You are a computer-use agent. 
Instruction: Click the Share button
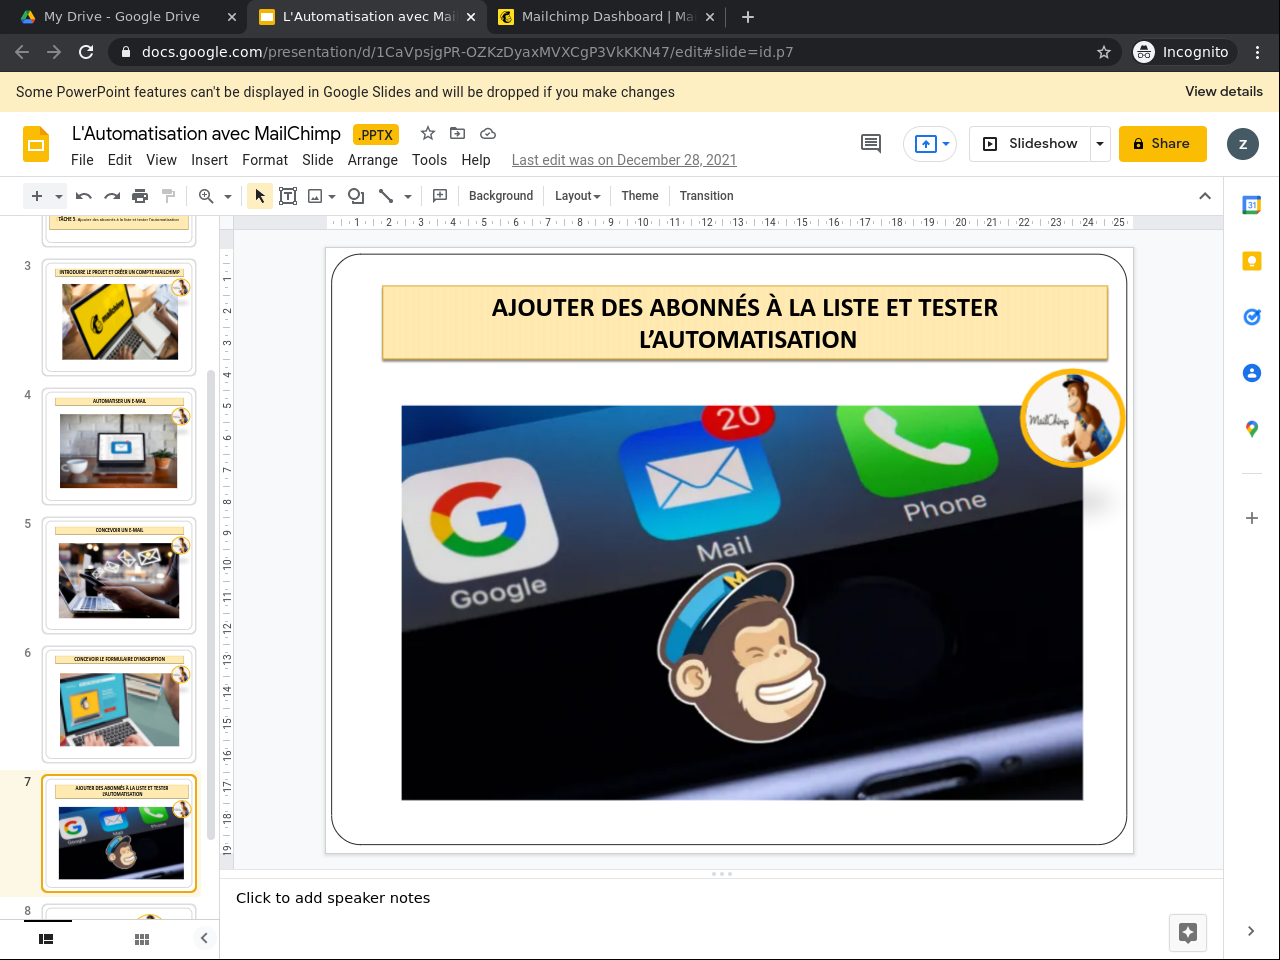1162,144
